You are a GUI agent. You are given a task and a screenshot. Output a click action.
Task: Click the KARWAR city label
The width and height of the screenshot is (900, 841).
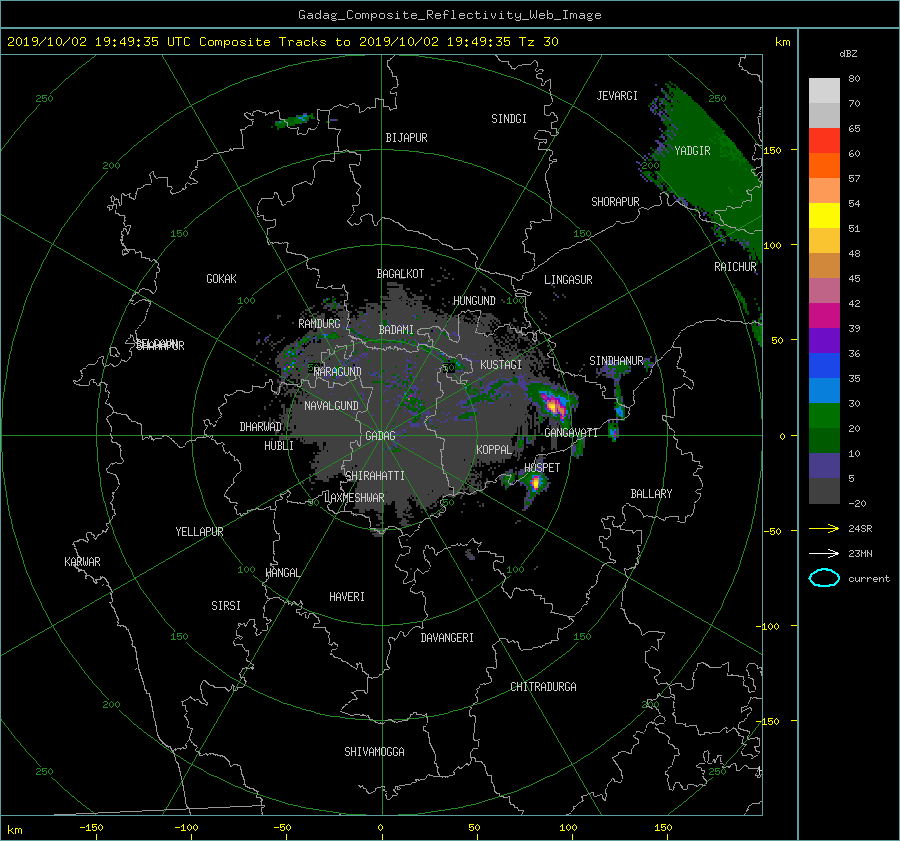82,562
